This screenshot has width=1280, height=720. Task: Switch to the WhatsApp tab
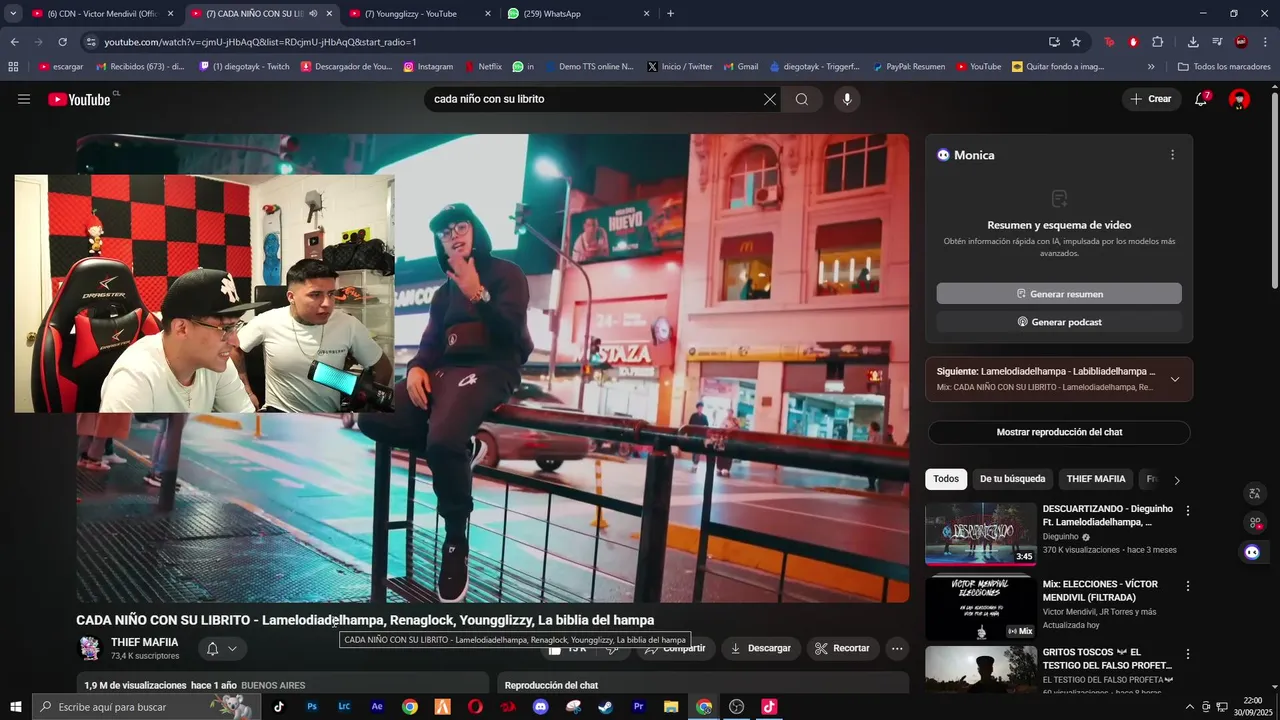pyautogui.click(x=579, y=14)
